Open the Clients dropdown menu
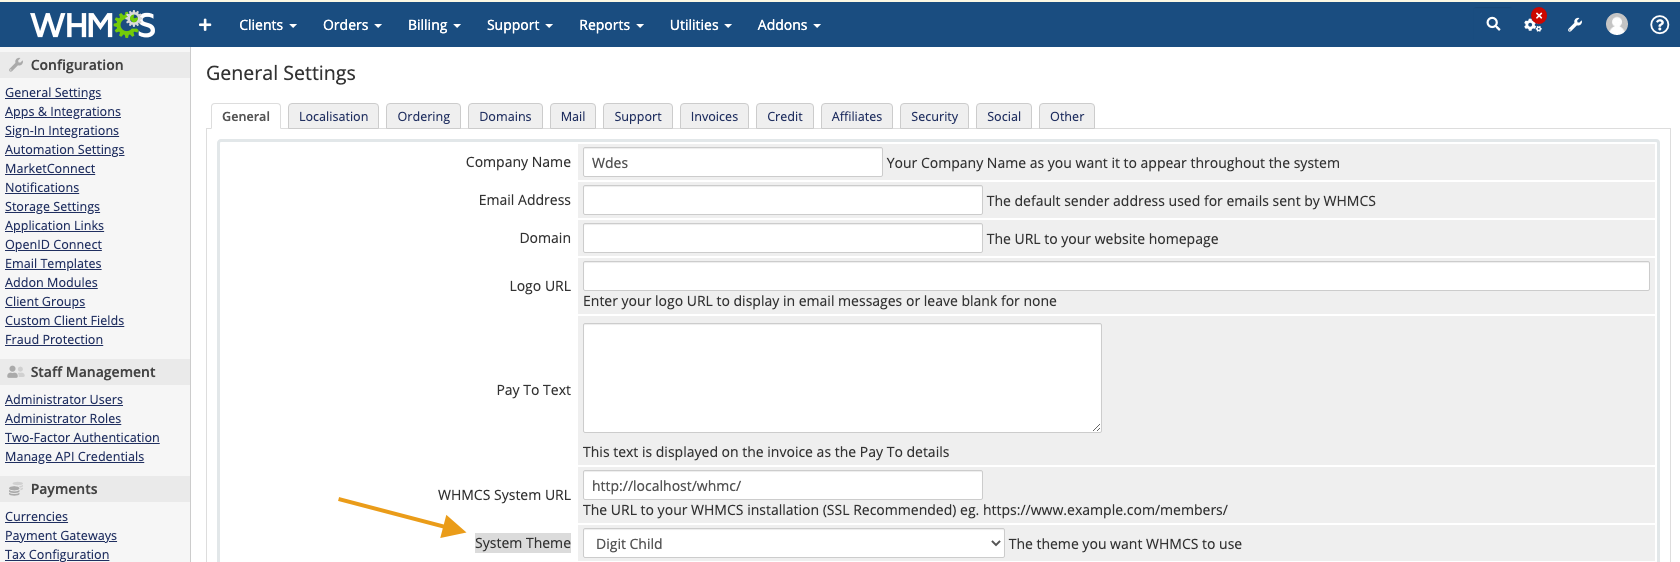 pos(268,25)
